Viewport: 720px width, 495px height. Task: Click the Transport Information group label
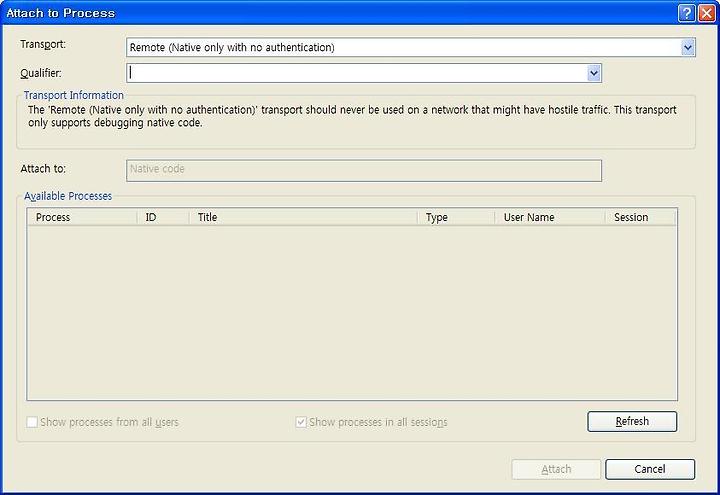[73, 95]
